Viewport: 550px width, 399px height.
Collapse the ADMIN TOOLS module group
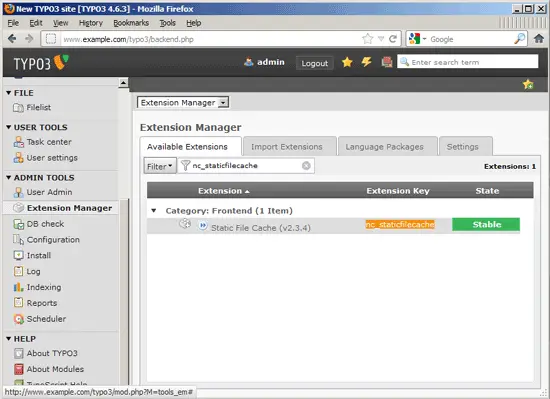click(9, 178)
